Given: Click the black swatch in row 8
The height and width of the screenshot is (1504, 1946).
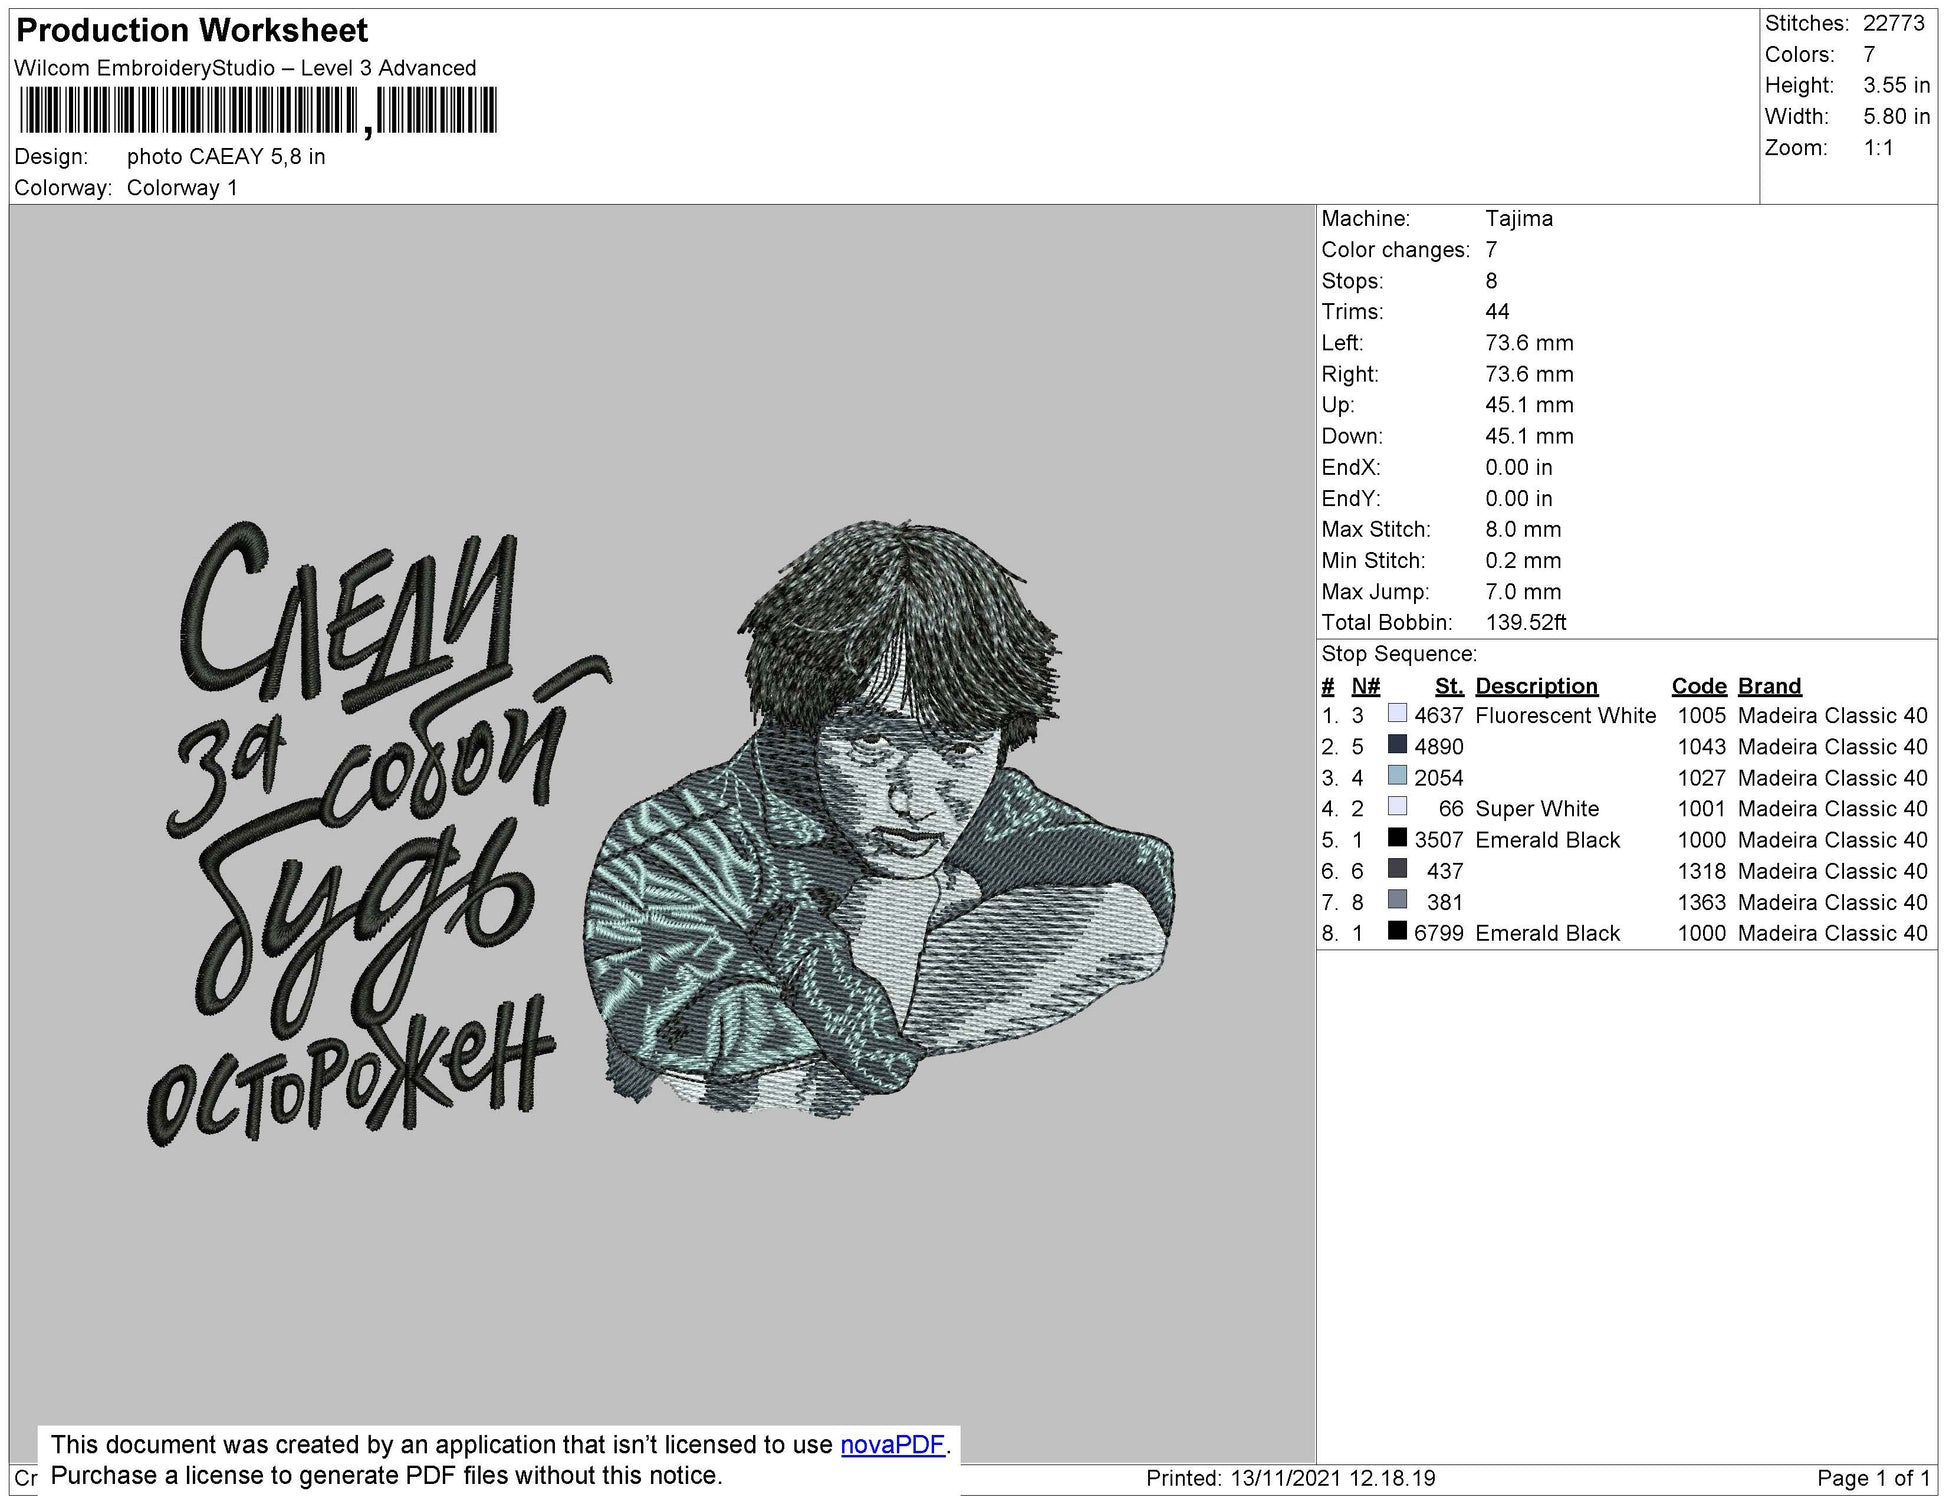Looking at the screenshot, I should point(1397,931).
